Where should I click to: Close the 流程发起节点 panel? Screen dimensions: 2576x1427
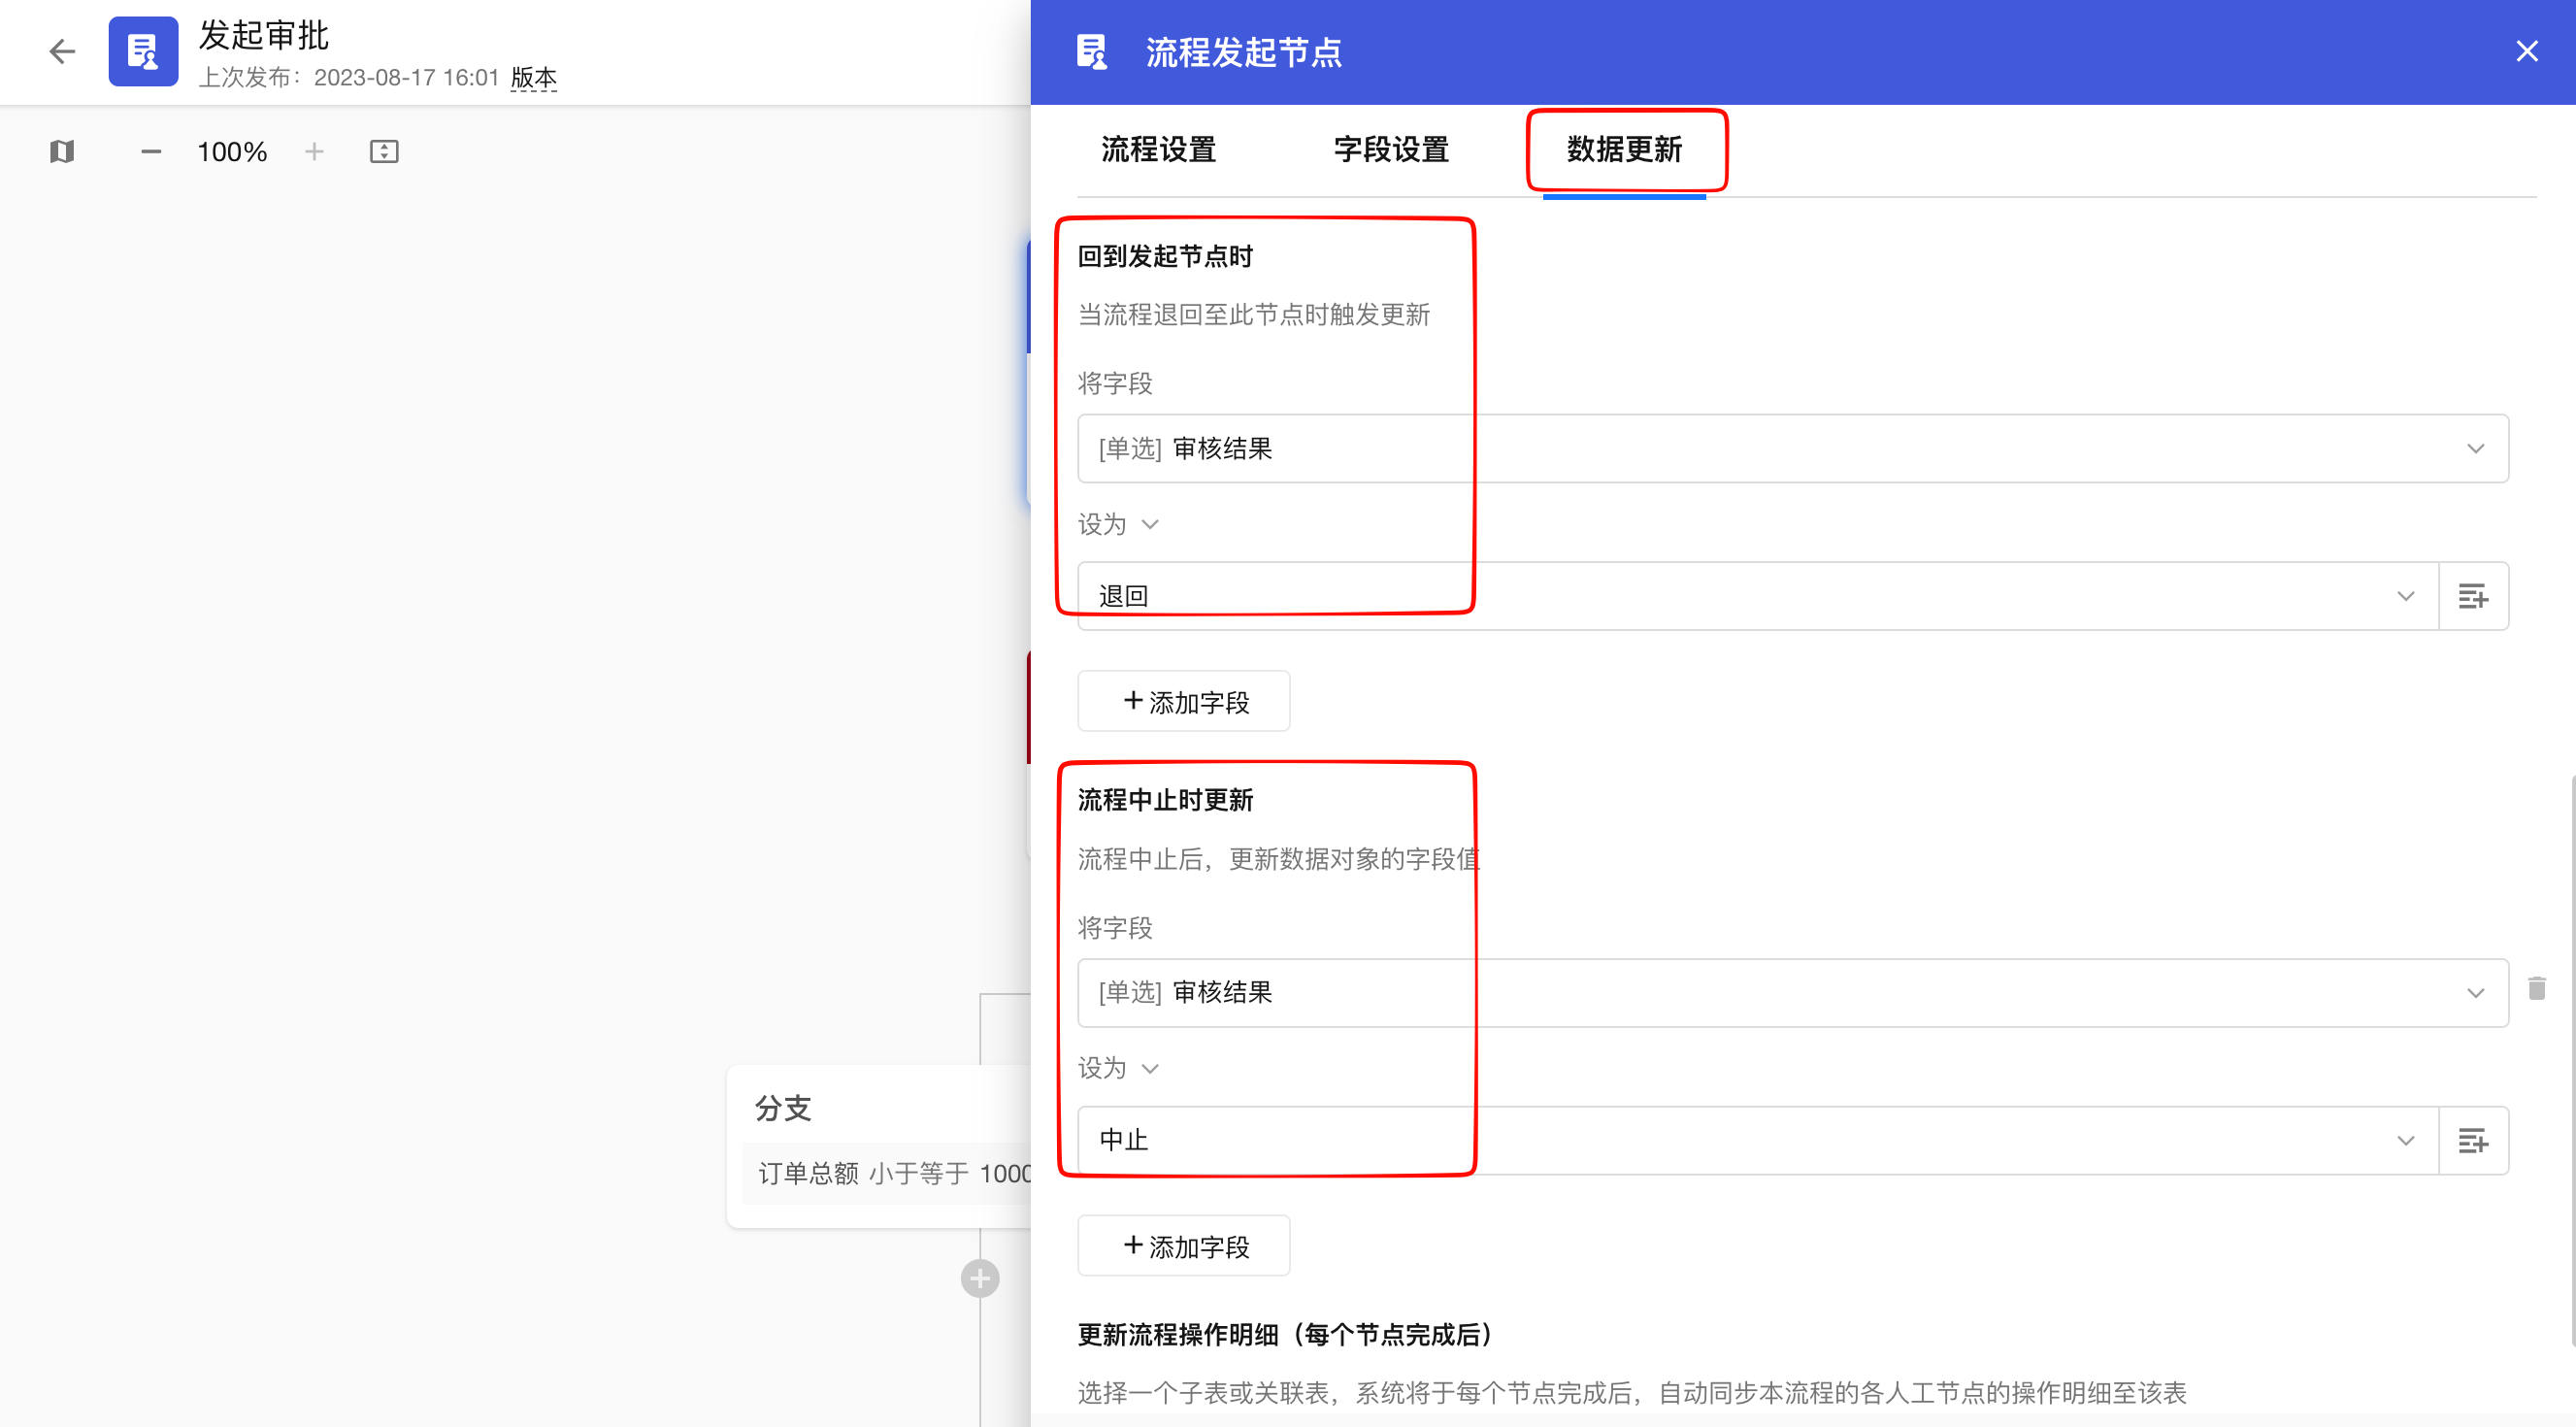coord(2526,51)
